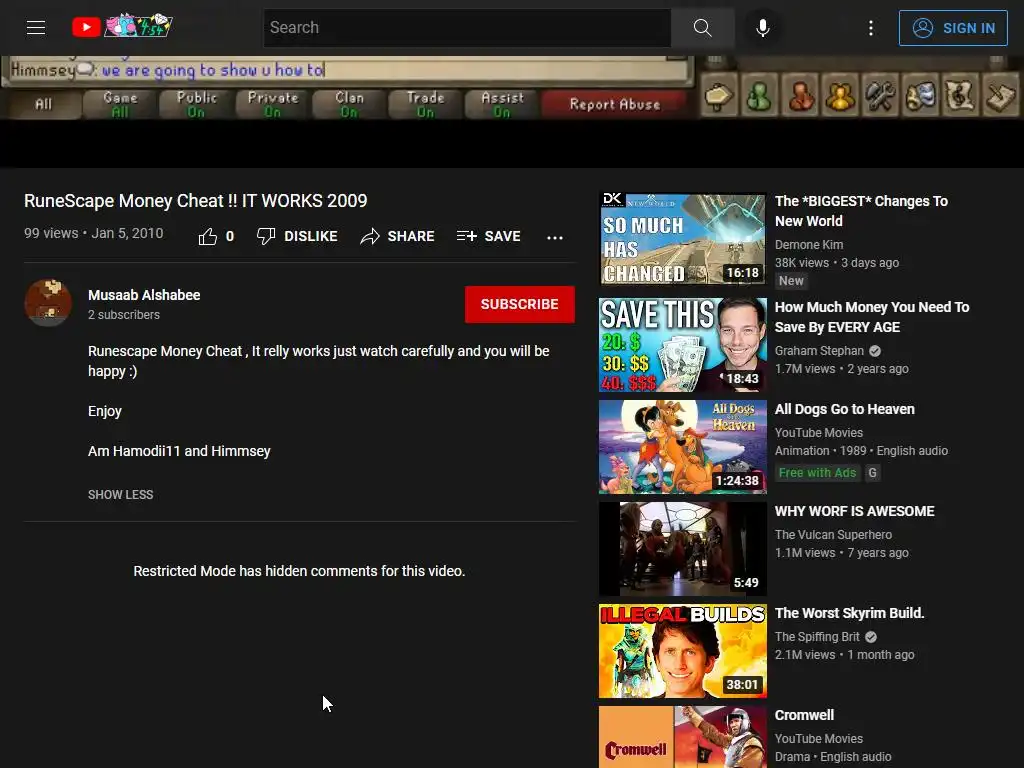Screen dimensions: 1024x768
Task: Open the emotes masks icon in game
Action: [x=920, y=96]
